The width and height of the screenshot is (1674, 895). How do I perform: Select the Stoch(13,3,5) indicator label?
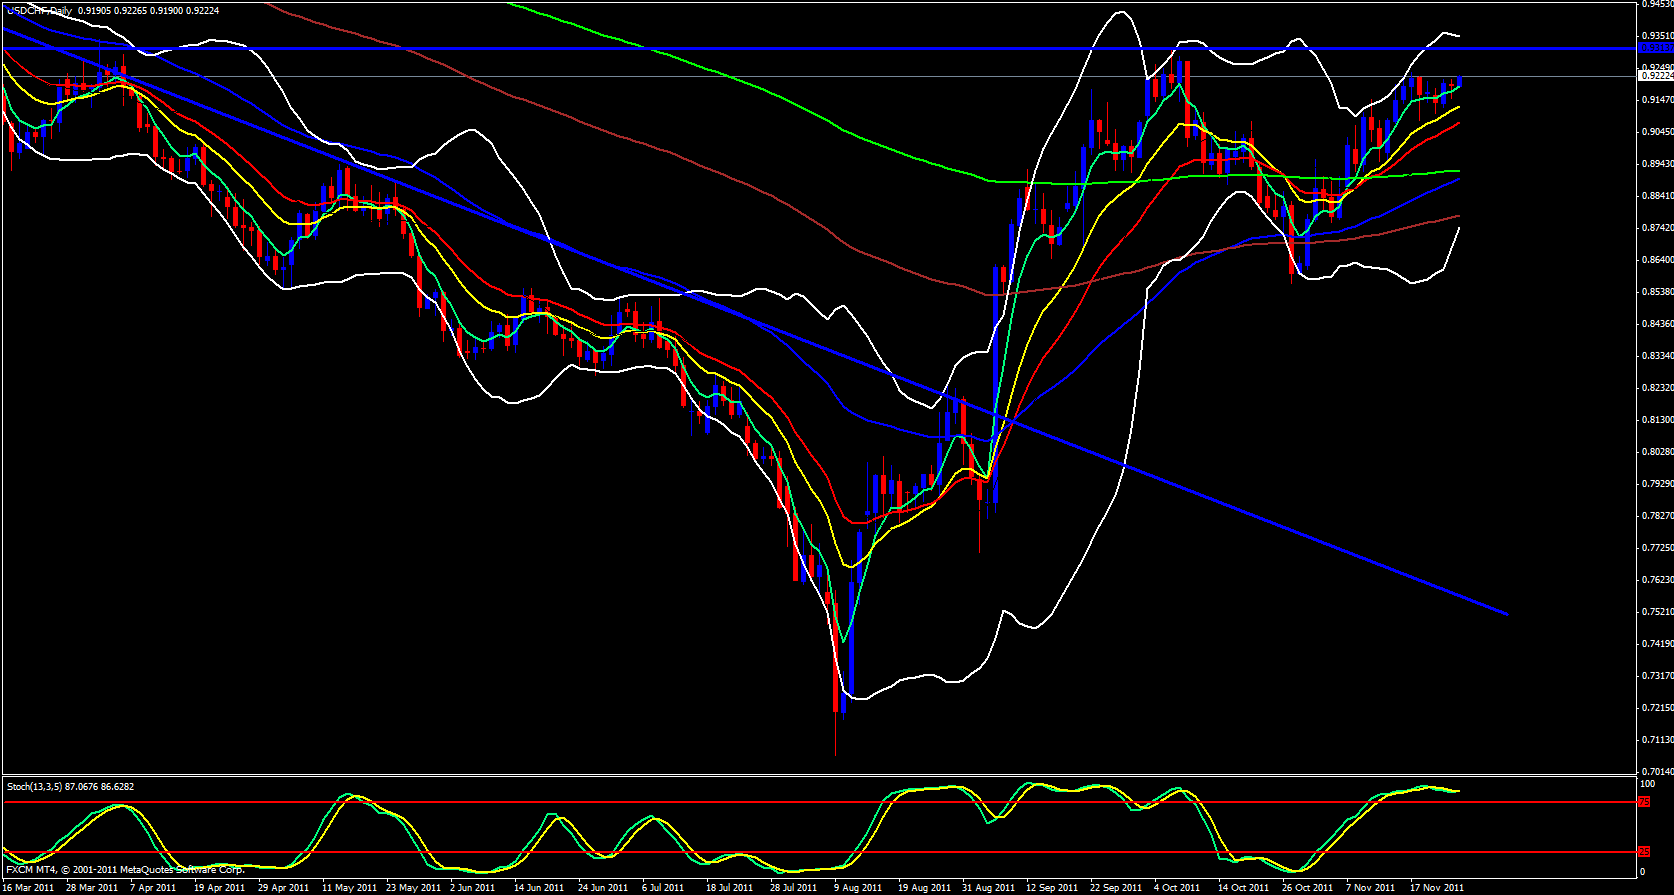pyautogui.click(x=70, y=787)
